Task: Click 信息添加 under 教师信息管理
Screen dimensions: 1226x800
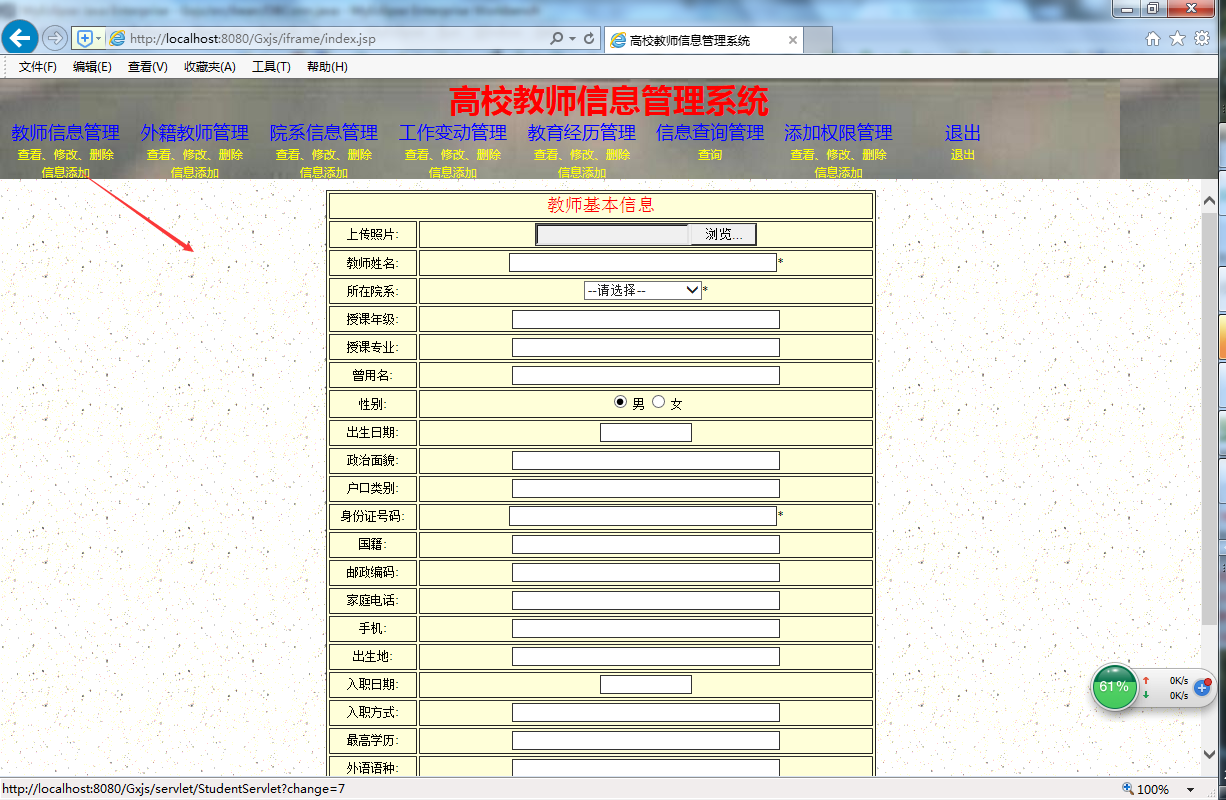Action: 65,172
